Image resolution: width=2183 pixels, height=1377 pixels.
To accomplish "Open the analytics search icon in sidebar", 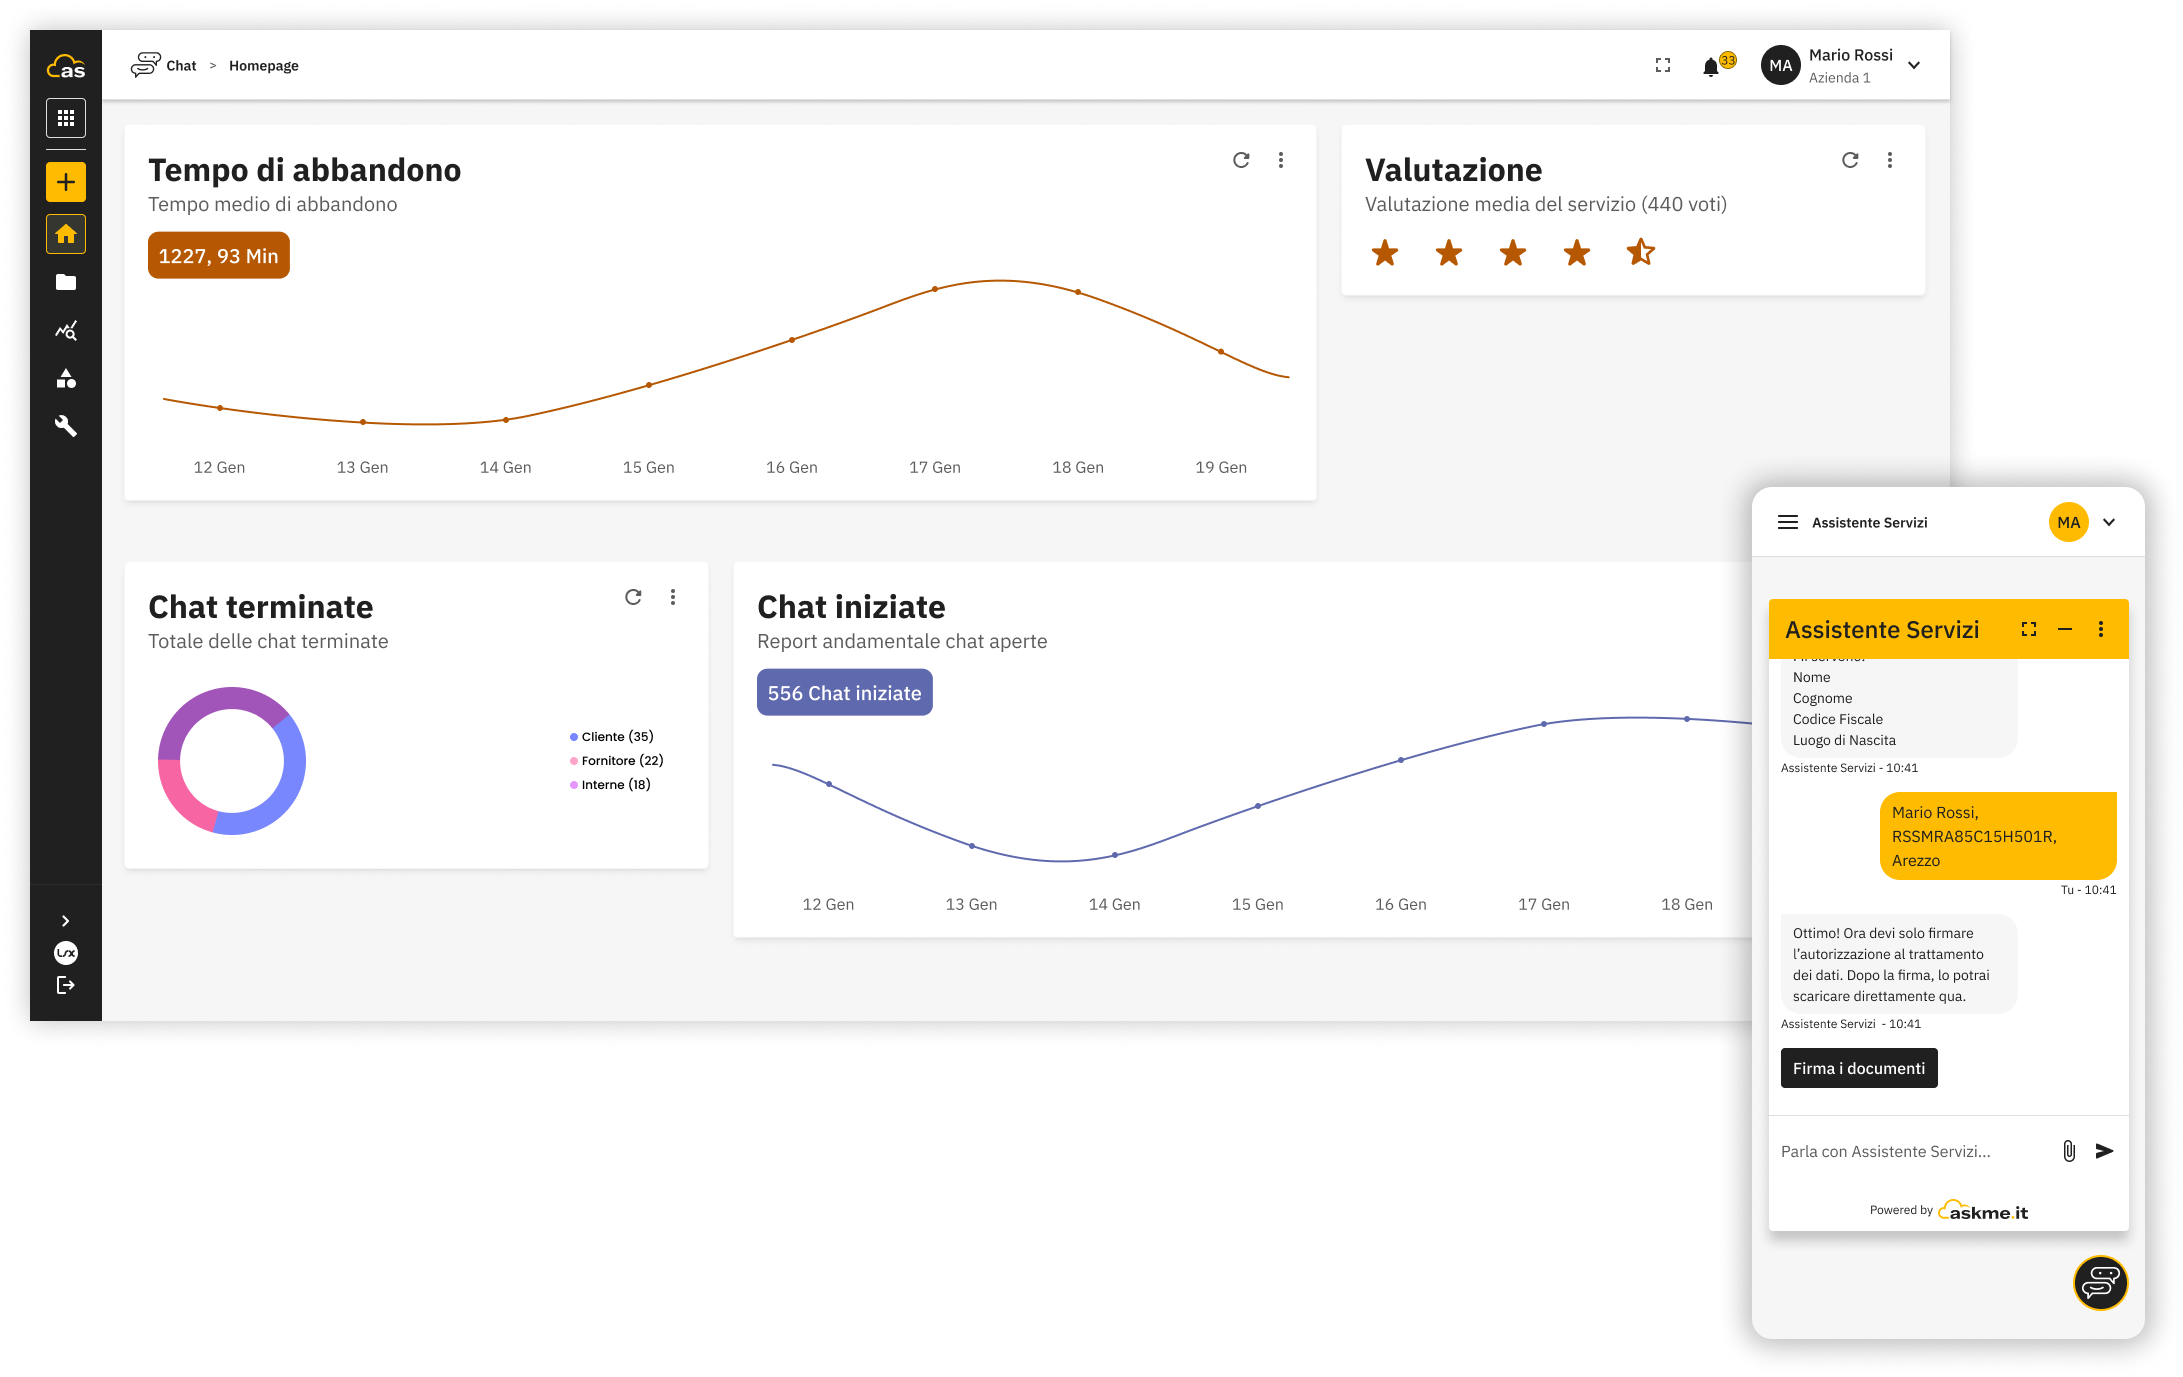I will coord(66,331).
